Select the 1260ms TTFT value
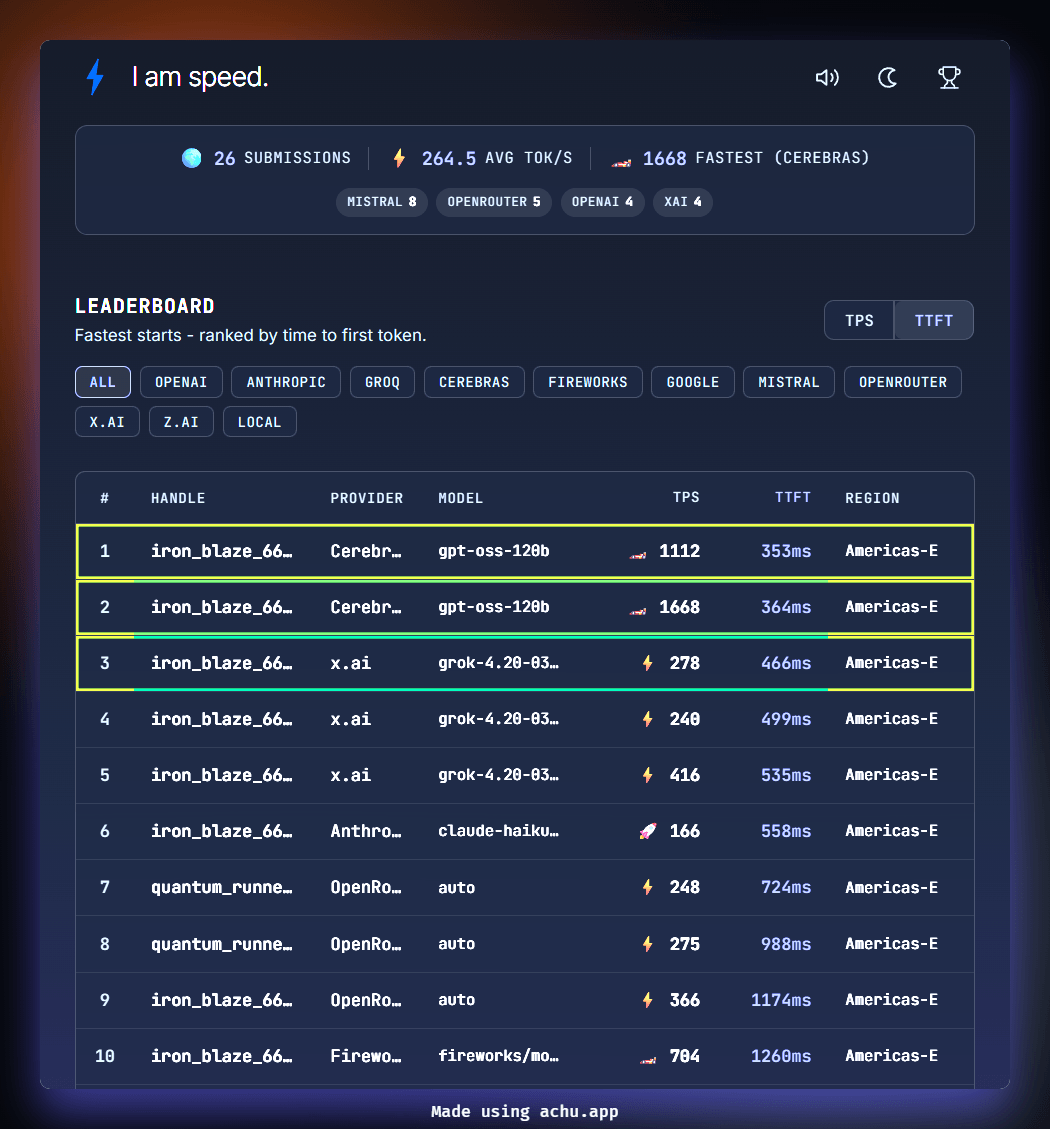The height and width of the screenshot is (1129, 1050). [x=781, y=1056]
